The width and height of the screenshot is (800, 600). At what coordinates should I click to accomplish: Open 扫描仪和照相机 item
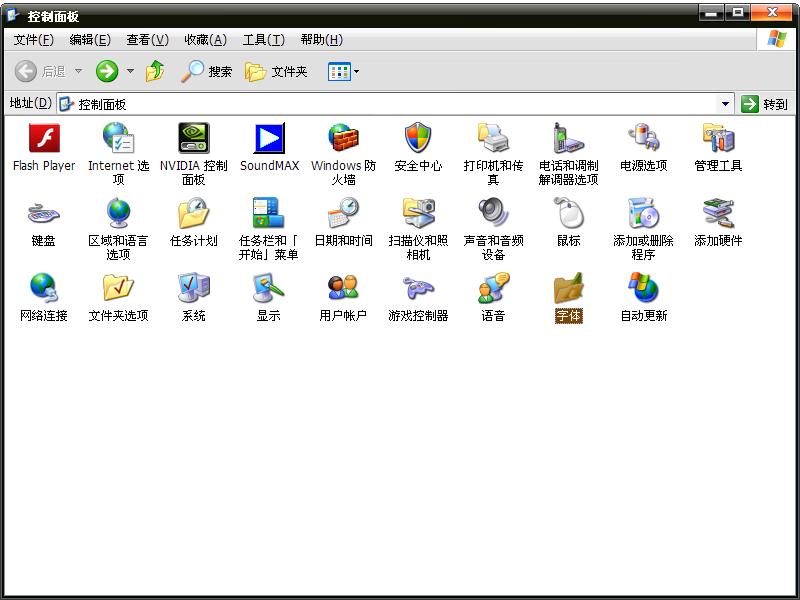click(418, 229)
